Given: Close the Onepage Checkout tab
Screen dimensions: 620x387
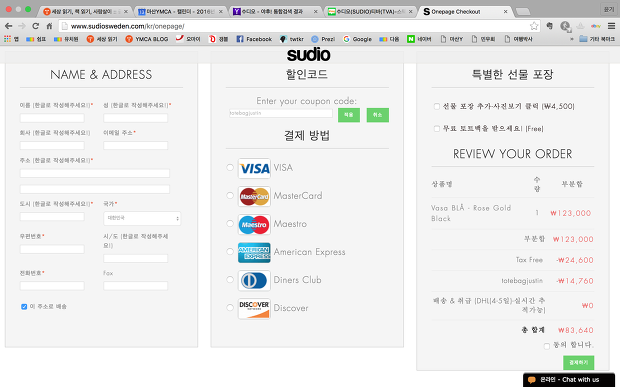Looking at the screenshot, I should [505, 12].
